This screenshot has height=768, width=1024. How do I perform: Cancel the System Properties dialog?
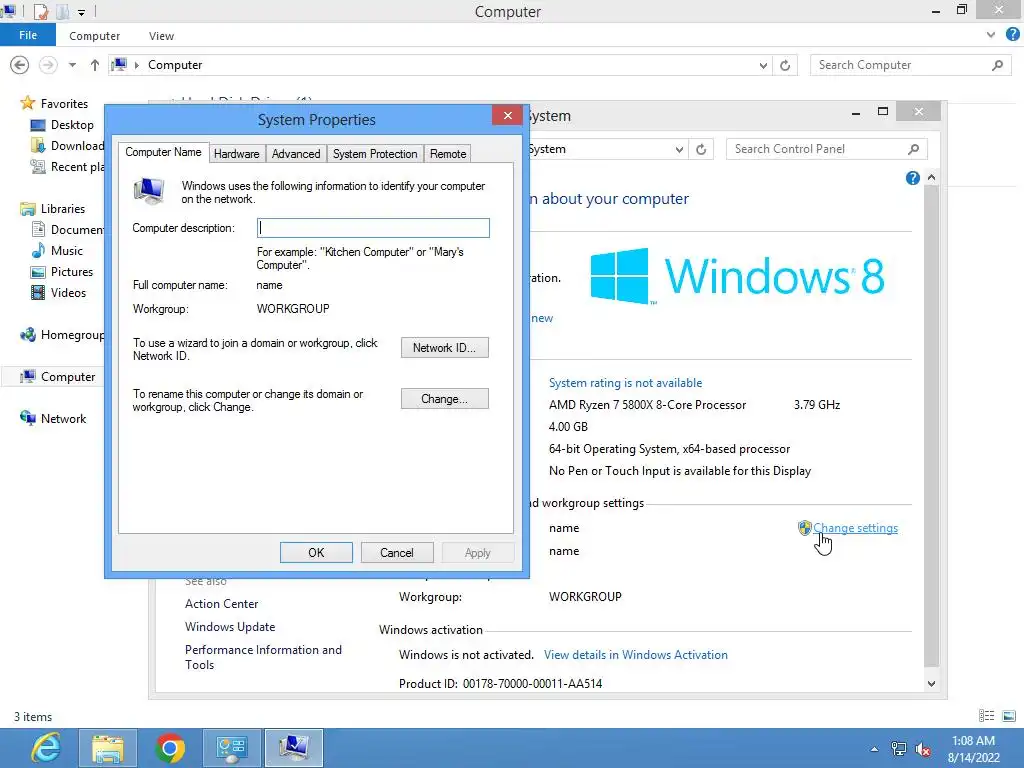pos(396,552)
